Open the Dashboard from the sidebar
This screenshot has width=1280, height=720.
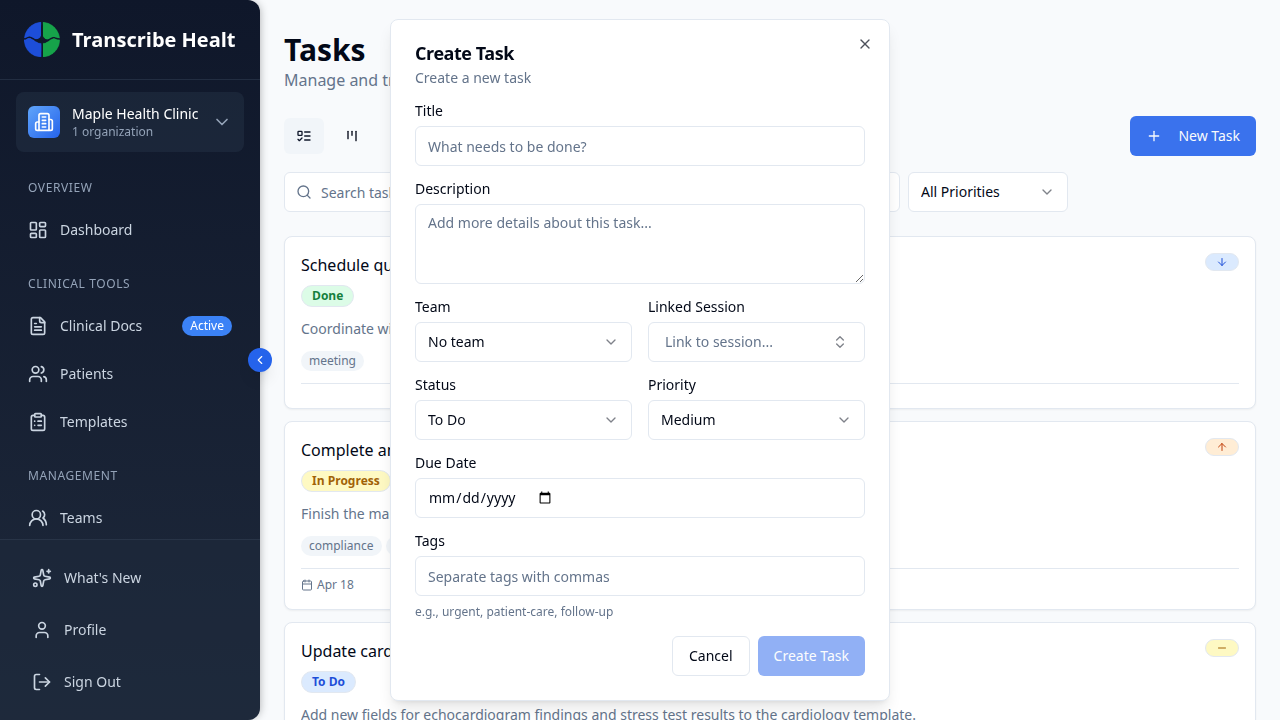pos(95,229)
